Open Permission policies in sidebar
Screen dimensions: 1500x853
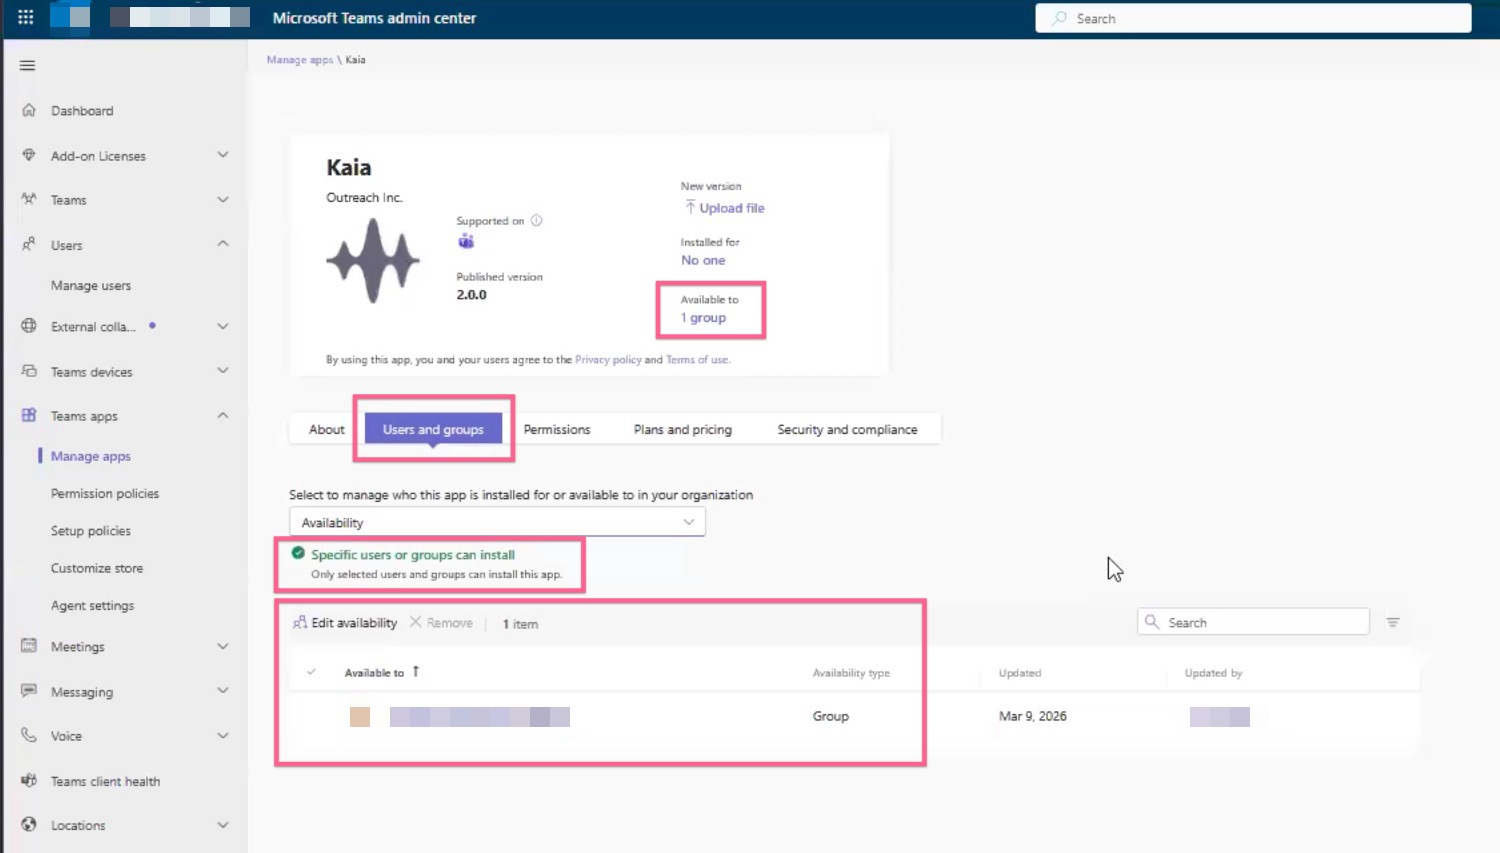coord(105,493)
